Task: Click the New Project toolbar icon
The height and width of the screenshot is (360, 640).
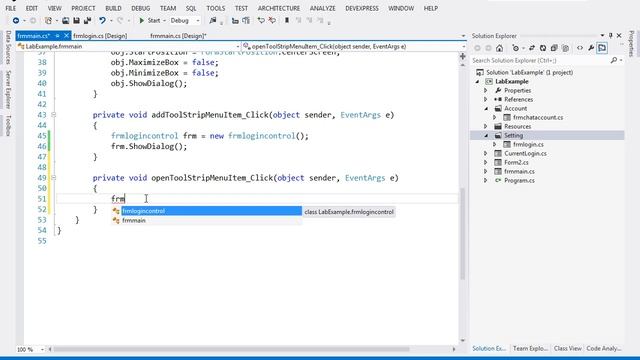Action: point(48,20)
